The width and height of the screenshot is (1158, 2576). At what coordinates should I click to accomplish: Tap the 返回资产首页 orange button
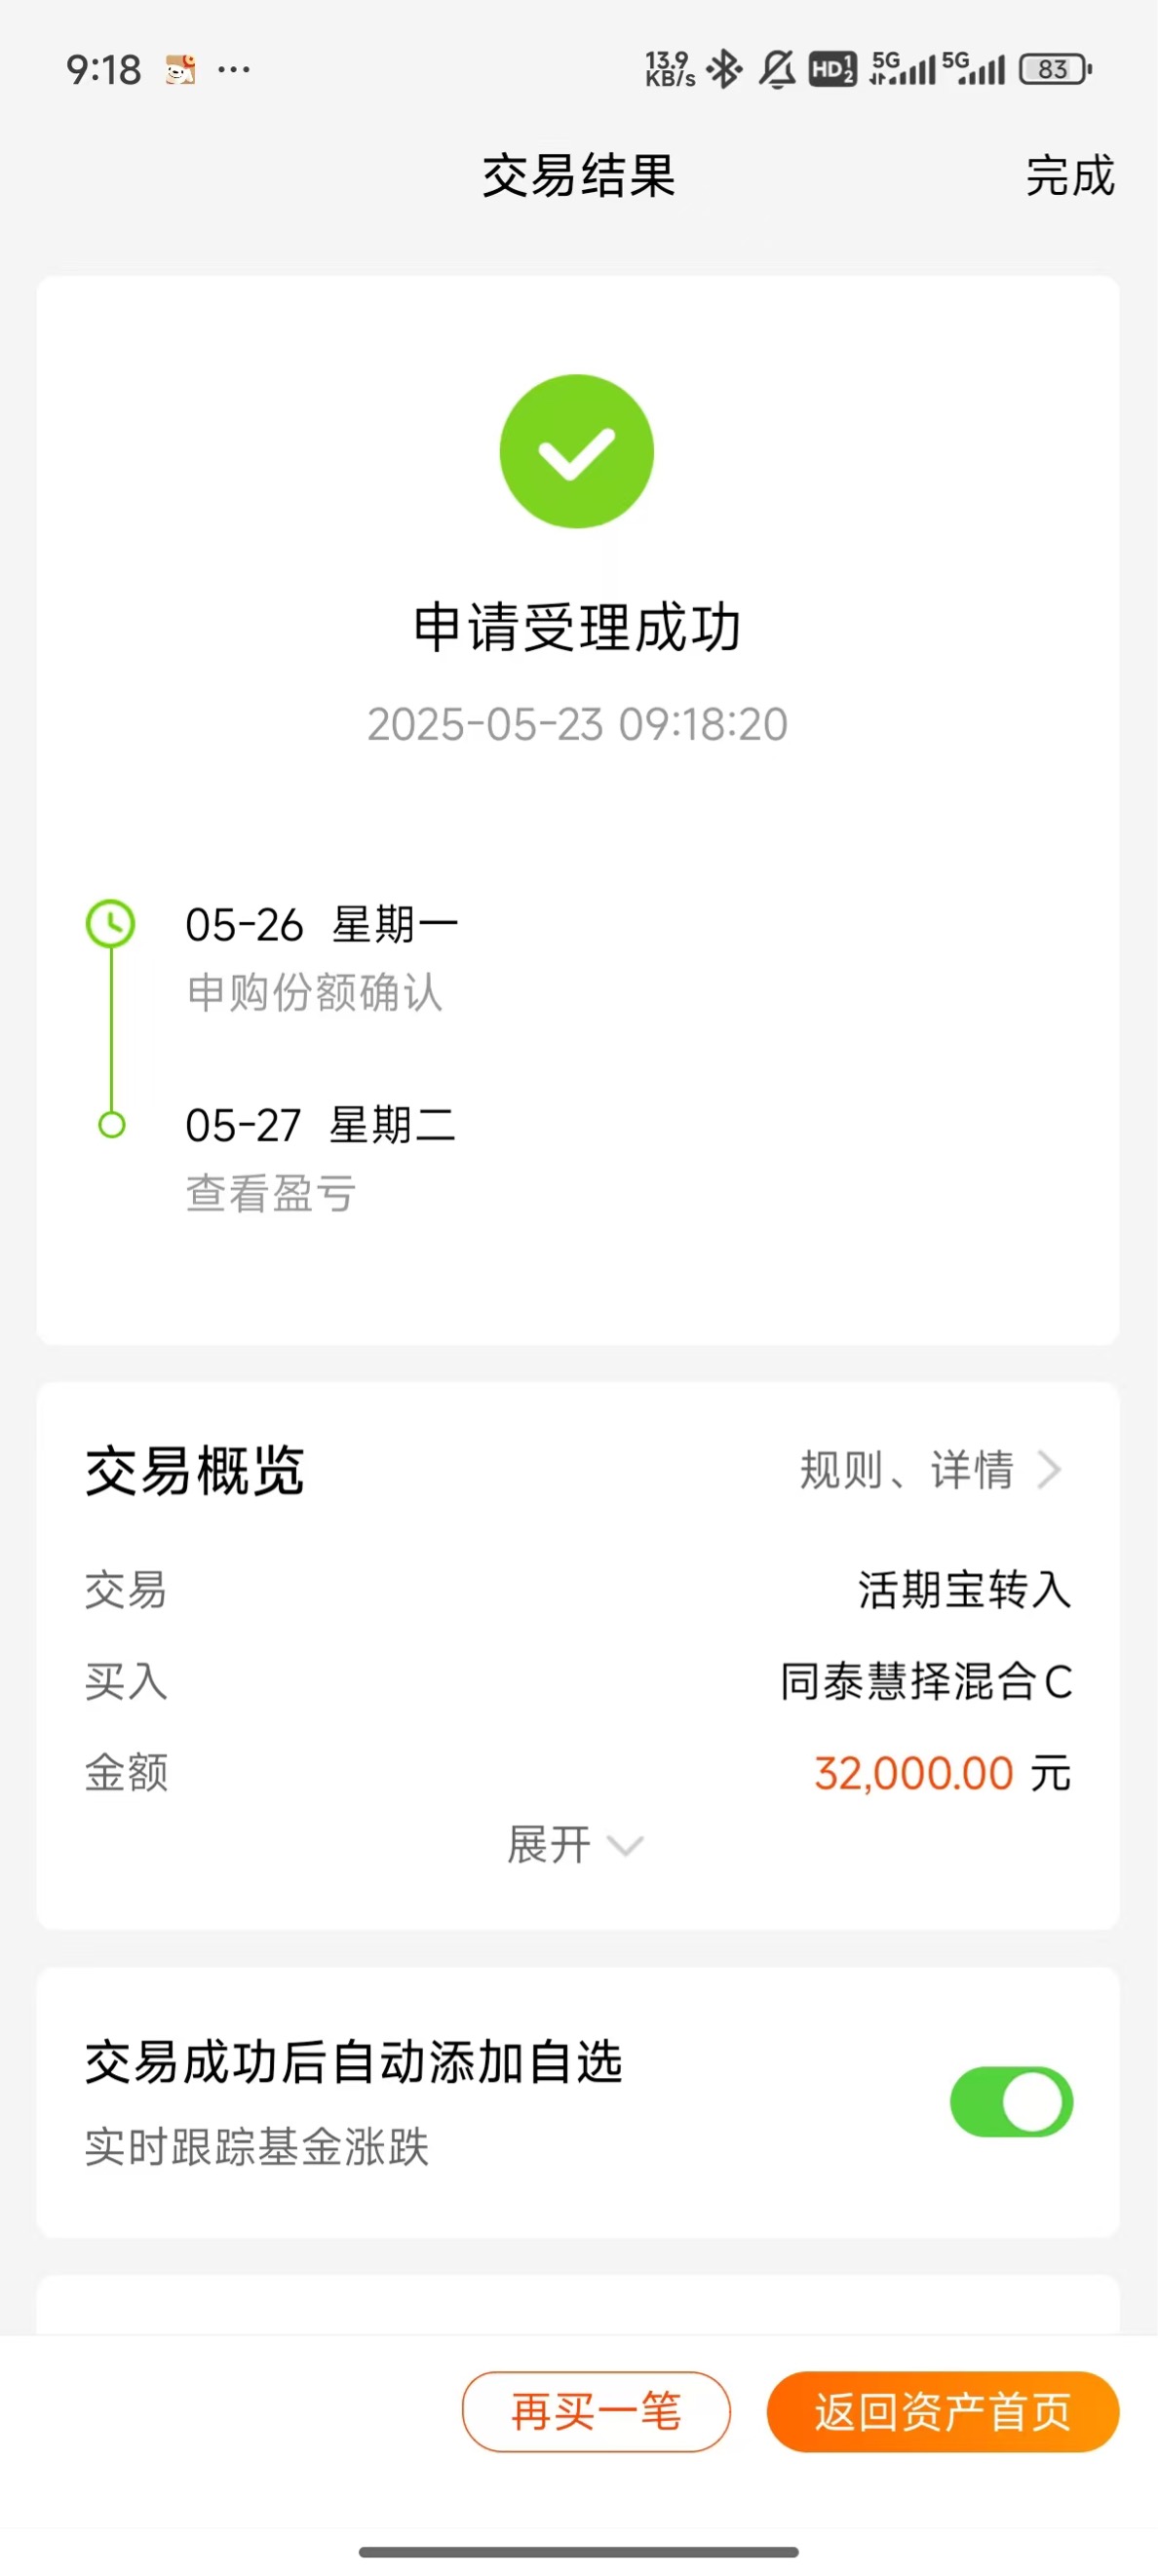(942, 2411)
